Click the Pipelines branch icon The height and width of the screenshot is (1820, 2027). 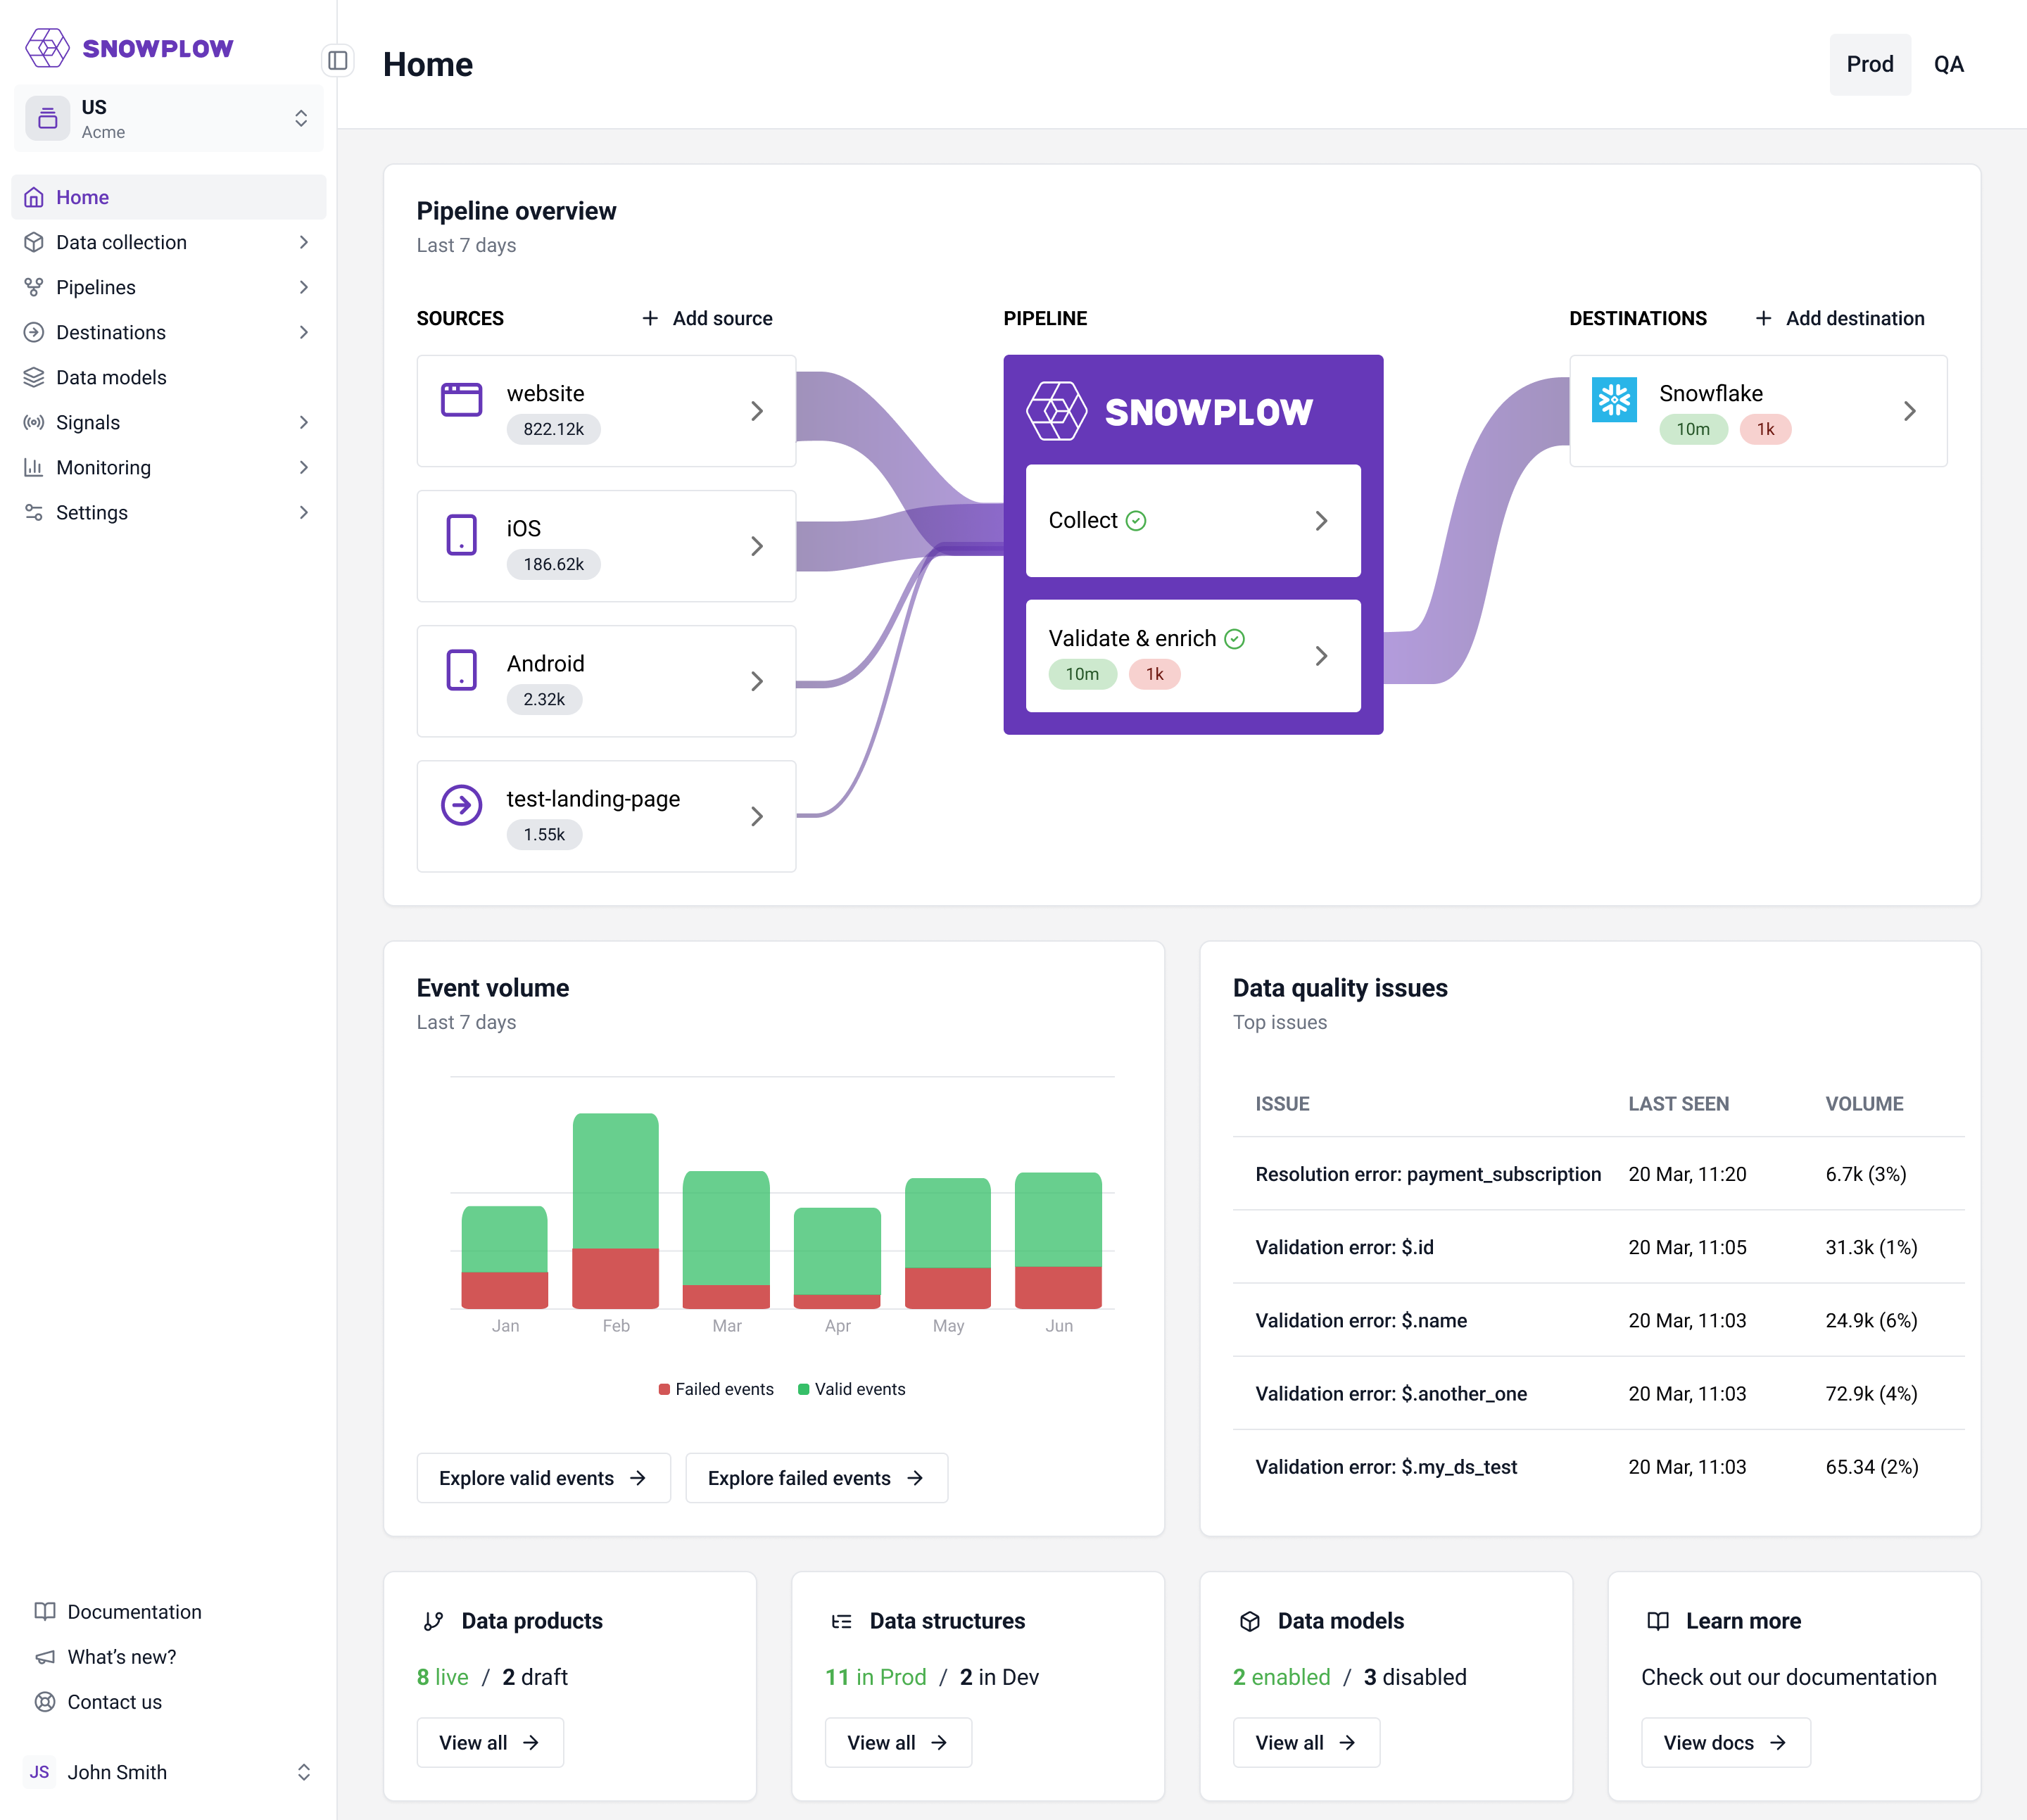pos(34,287)
